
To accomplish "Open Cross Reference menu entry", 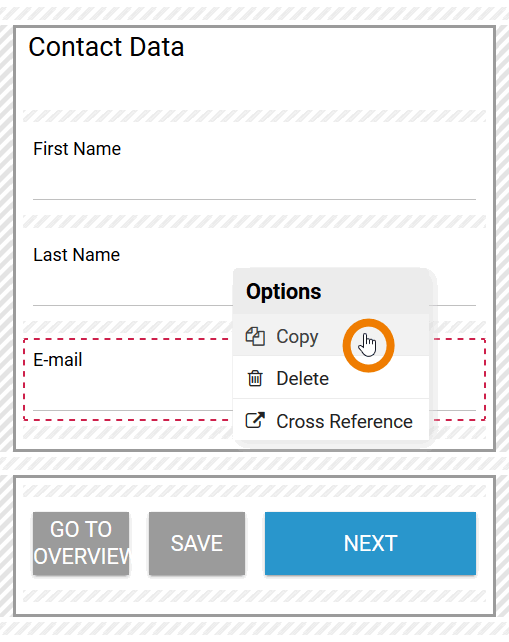I will click(x=331, y=420).
